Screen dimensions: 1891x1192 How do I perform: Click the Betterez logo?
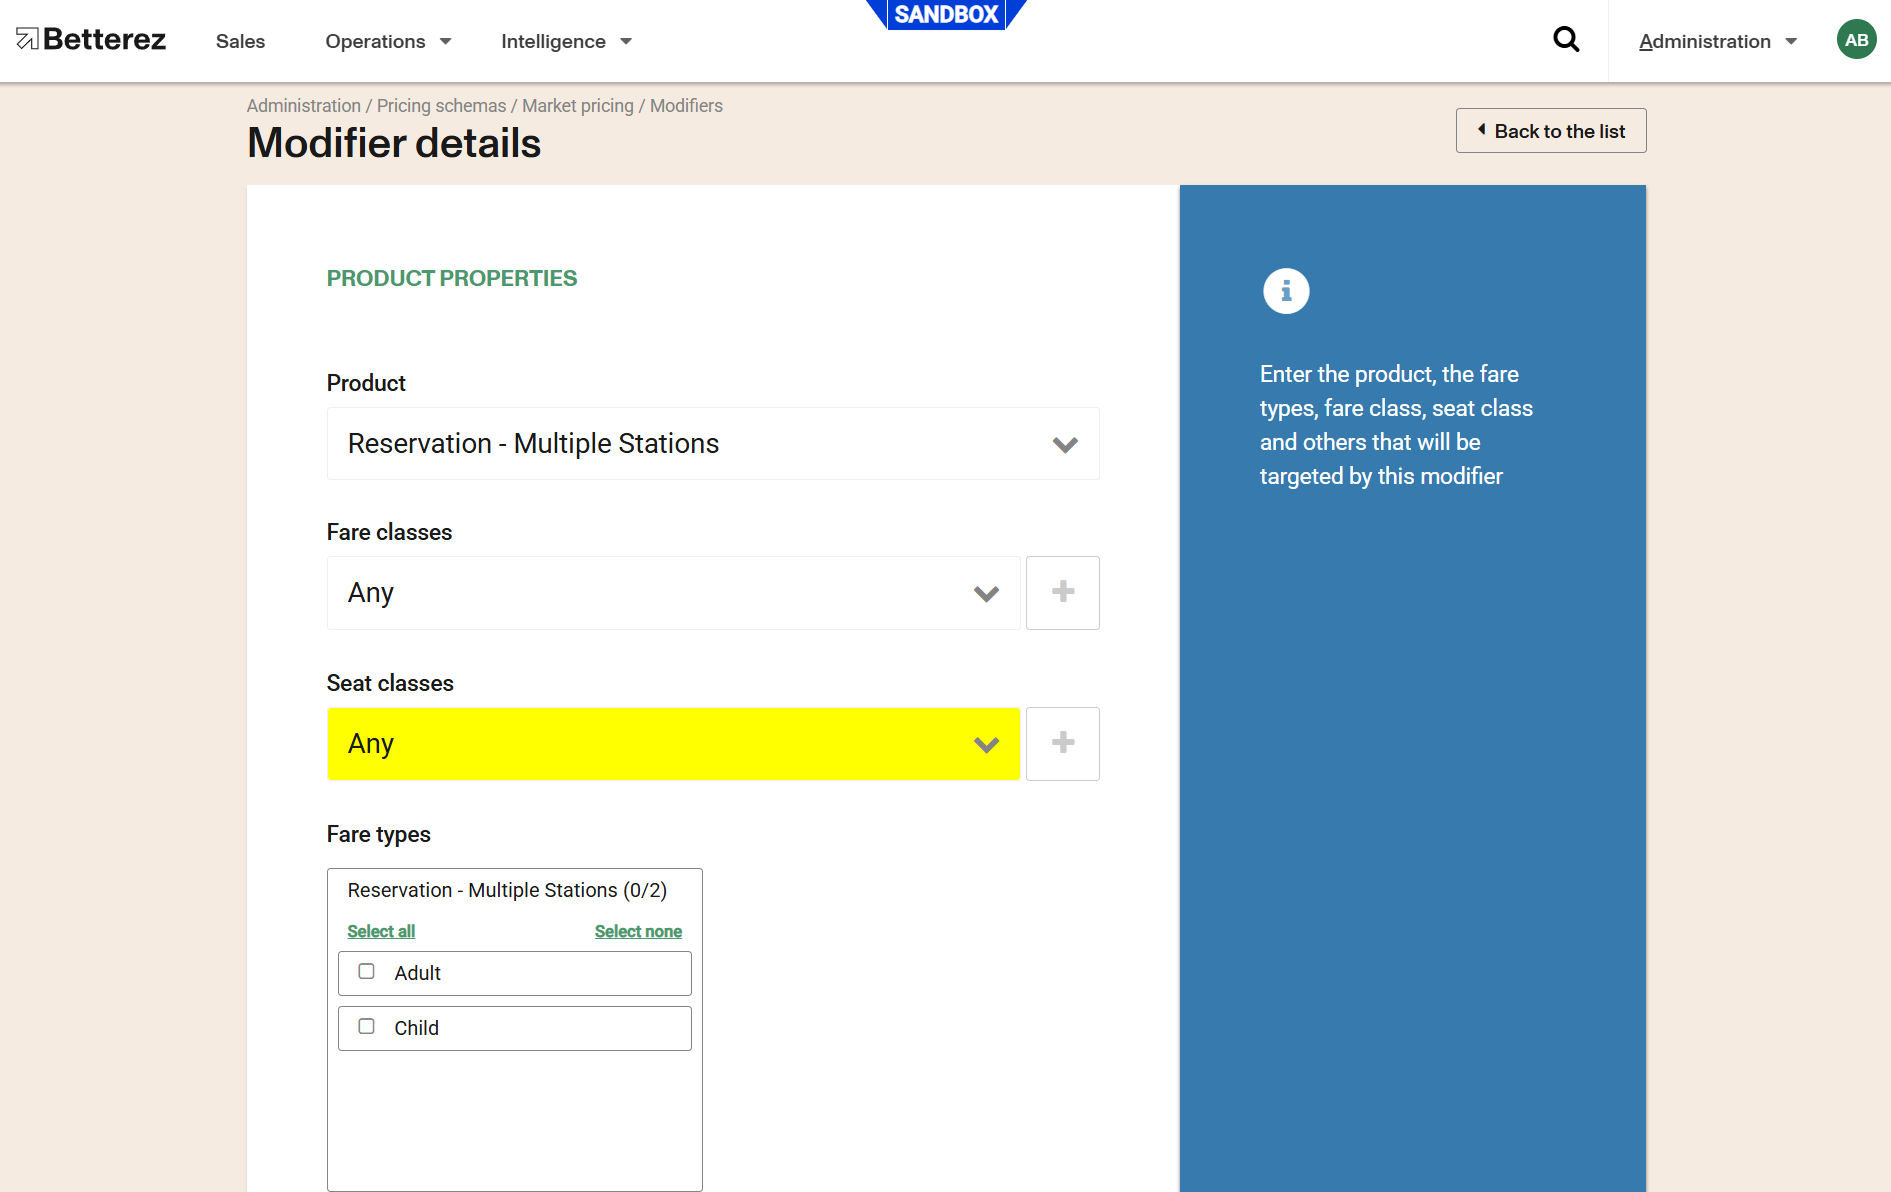(91, 40)
